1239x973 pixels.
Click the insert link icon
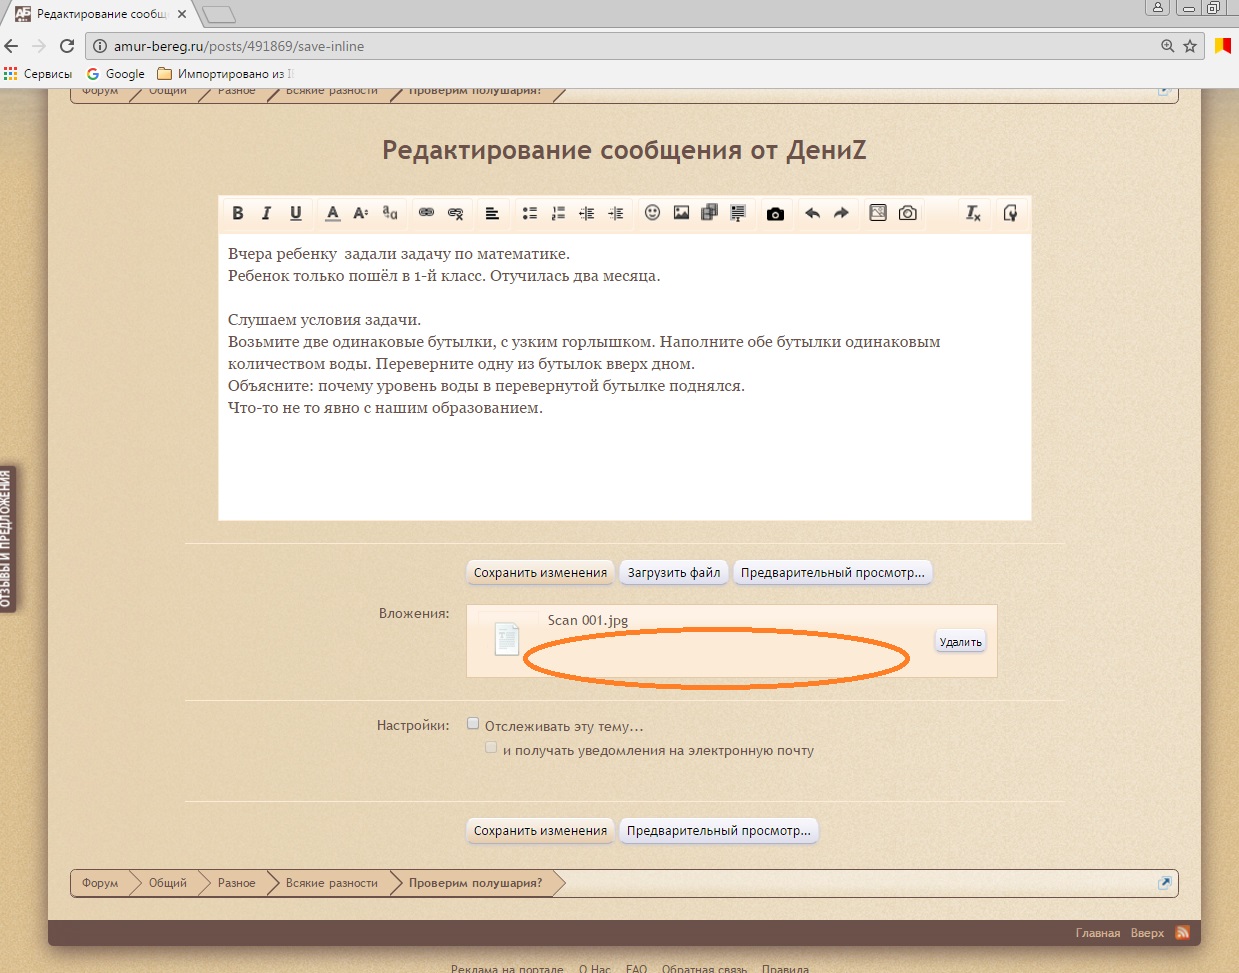(426, 213)
